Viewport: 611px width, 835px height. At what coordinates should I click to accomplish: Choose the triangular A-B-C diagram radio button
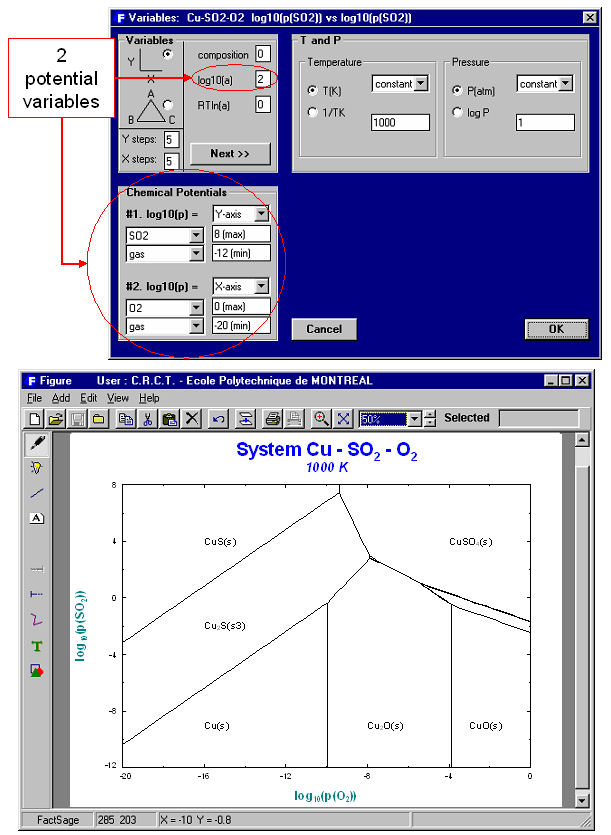coord(167,103)
